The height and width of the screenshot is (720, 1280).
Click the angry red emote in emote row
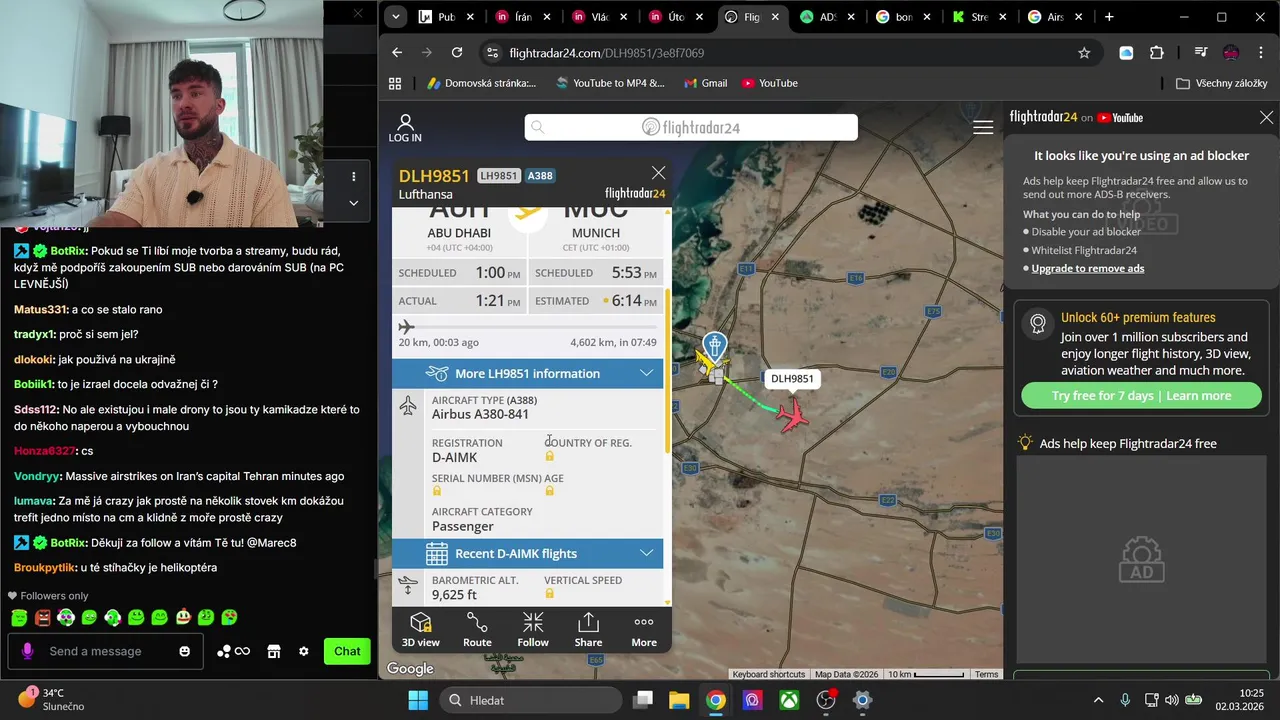click(43, 618)
